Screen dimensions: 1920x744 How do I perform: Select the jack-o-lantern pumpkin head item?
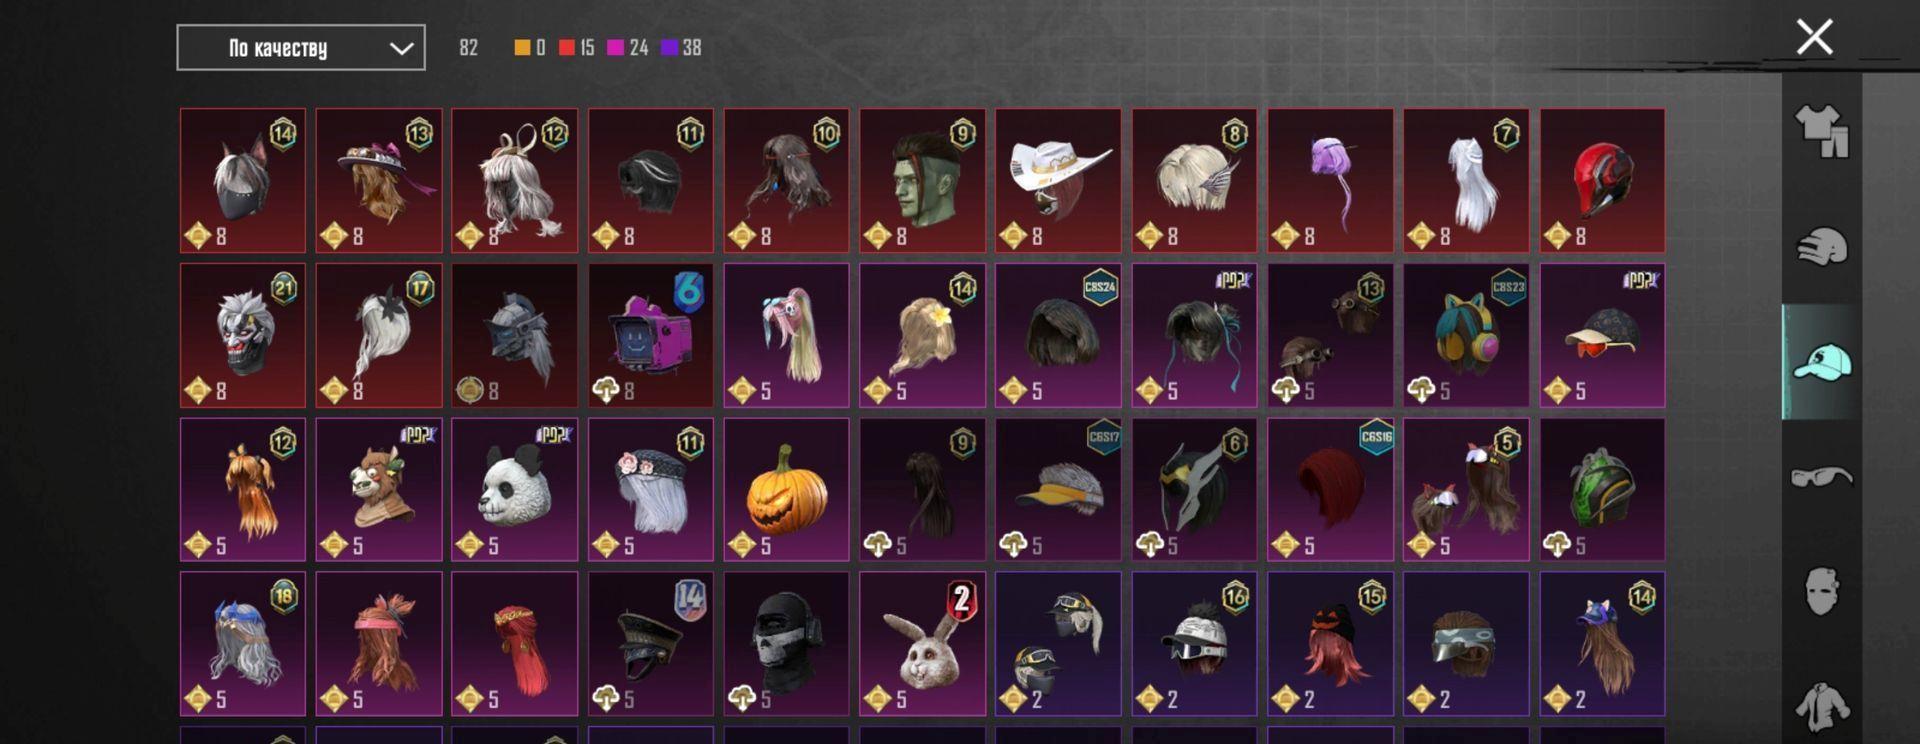pyautogui.click(x=786, y=490)
